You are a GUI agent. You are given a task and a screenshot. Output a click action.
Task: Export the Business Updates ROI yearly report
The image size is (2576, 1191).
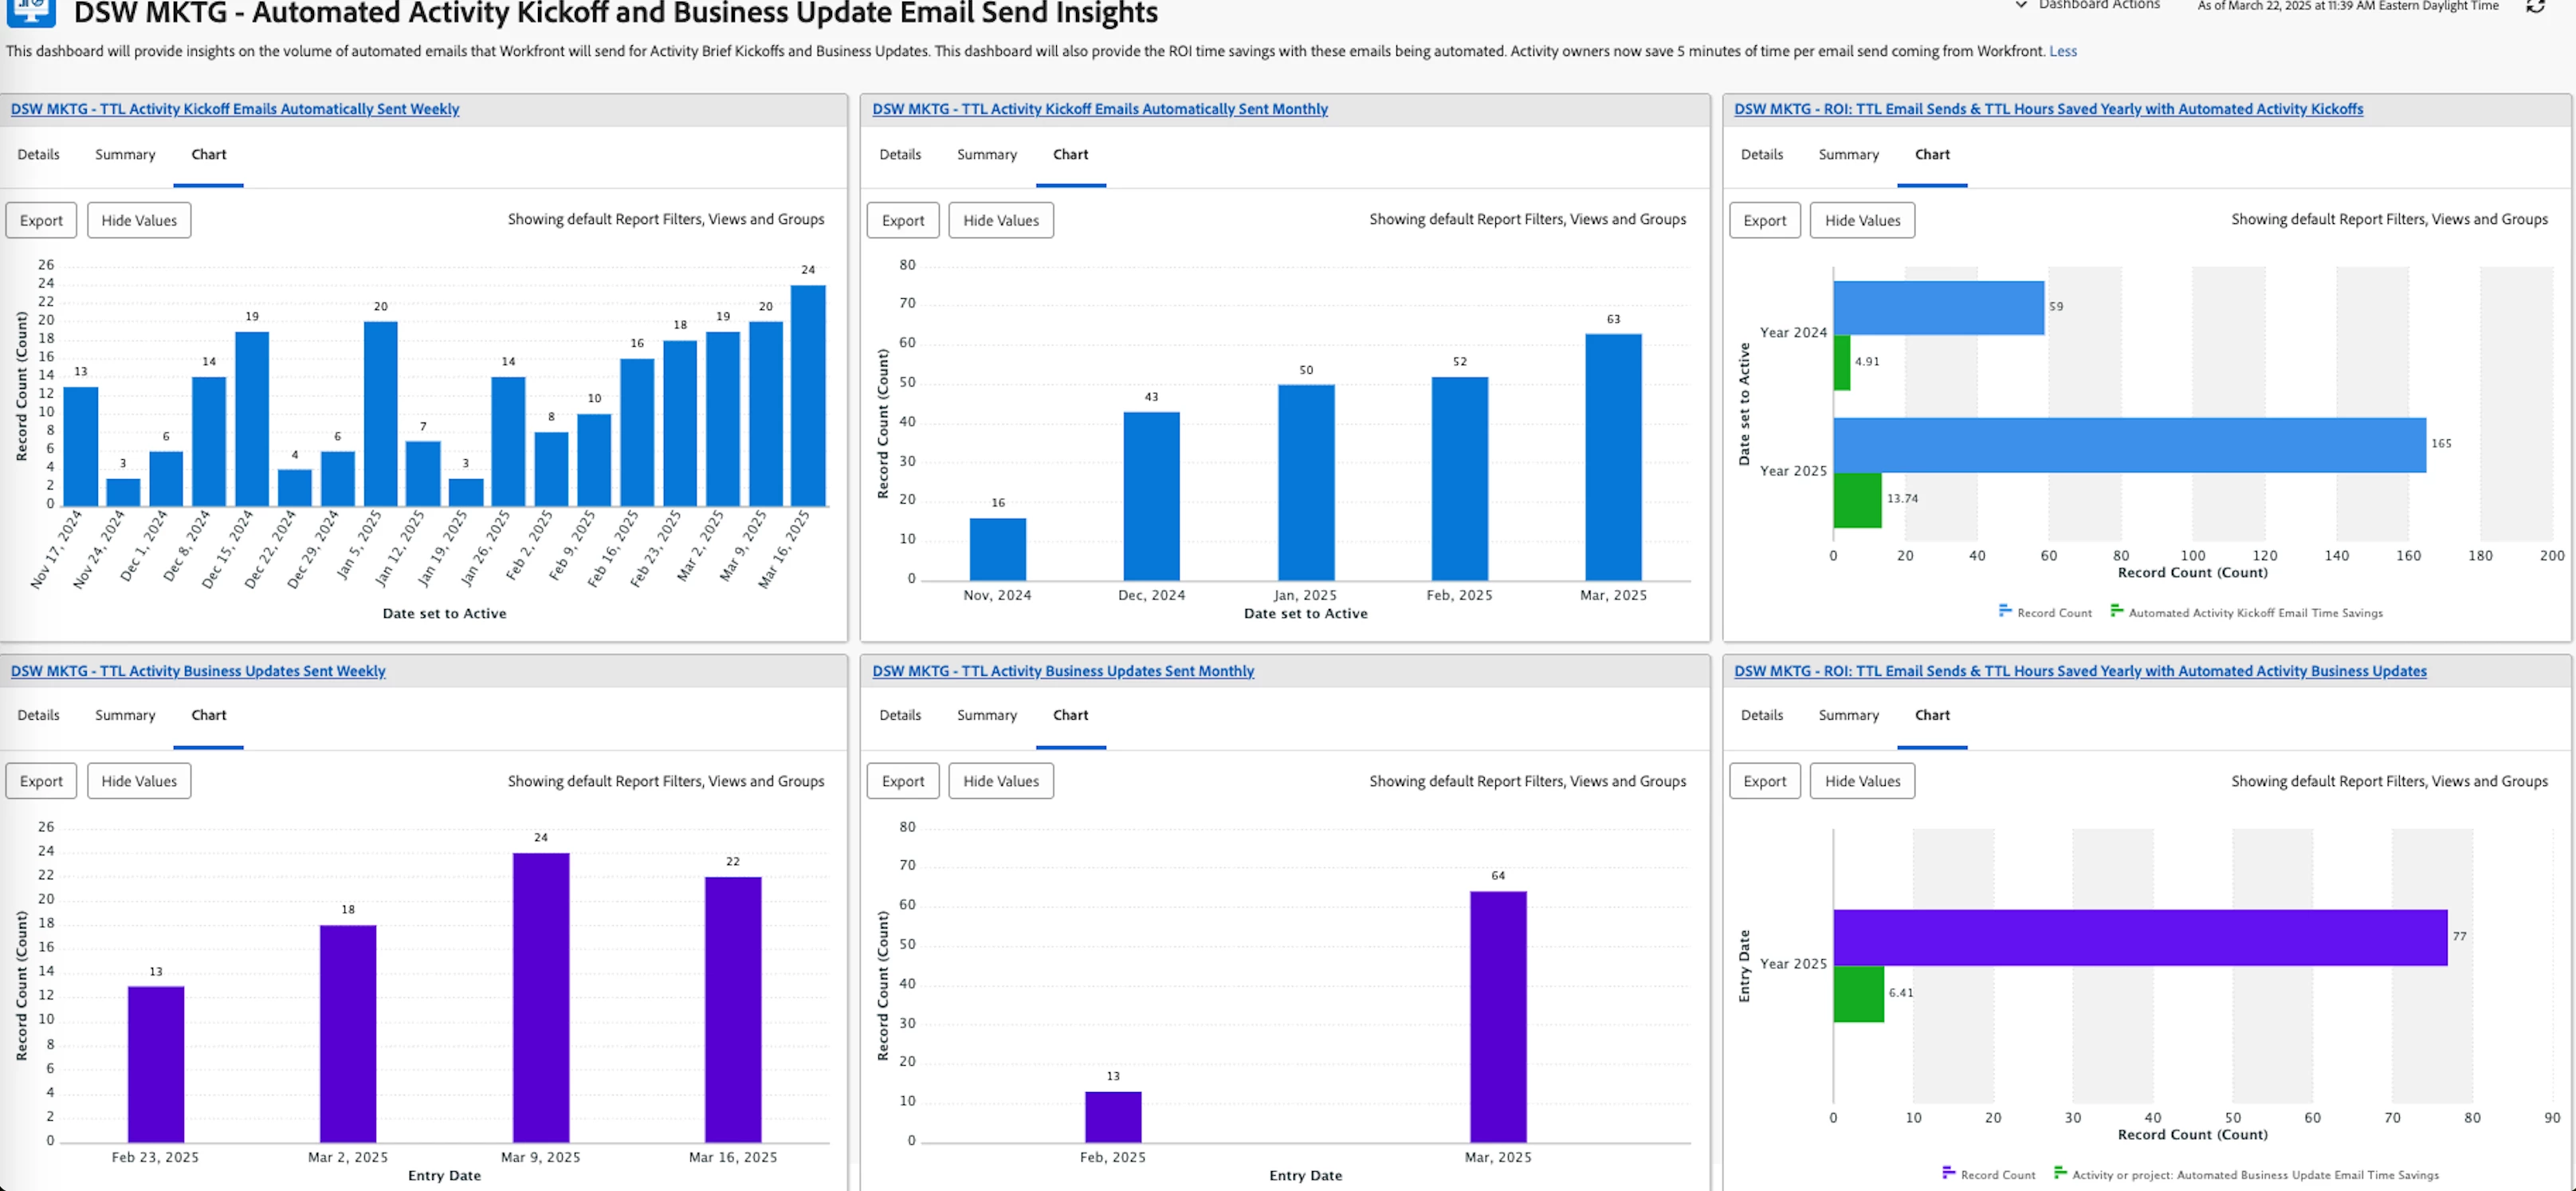point(1764,781)
